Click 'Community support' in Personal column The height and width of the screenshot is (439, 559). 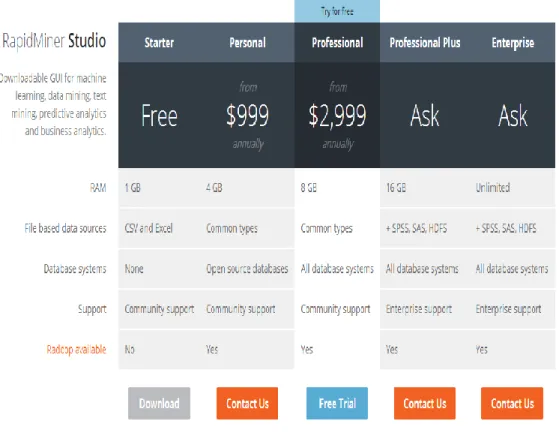pos(241,309)
